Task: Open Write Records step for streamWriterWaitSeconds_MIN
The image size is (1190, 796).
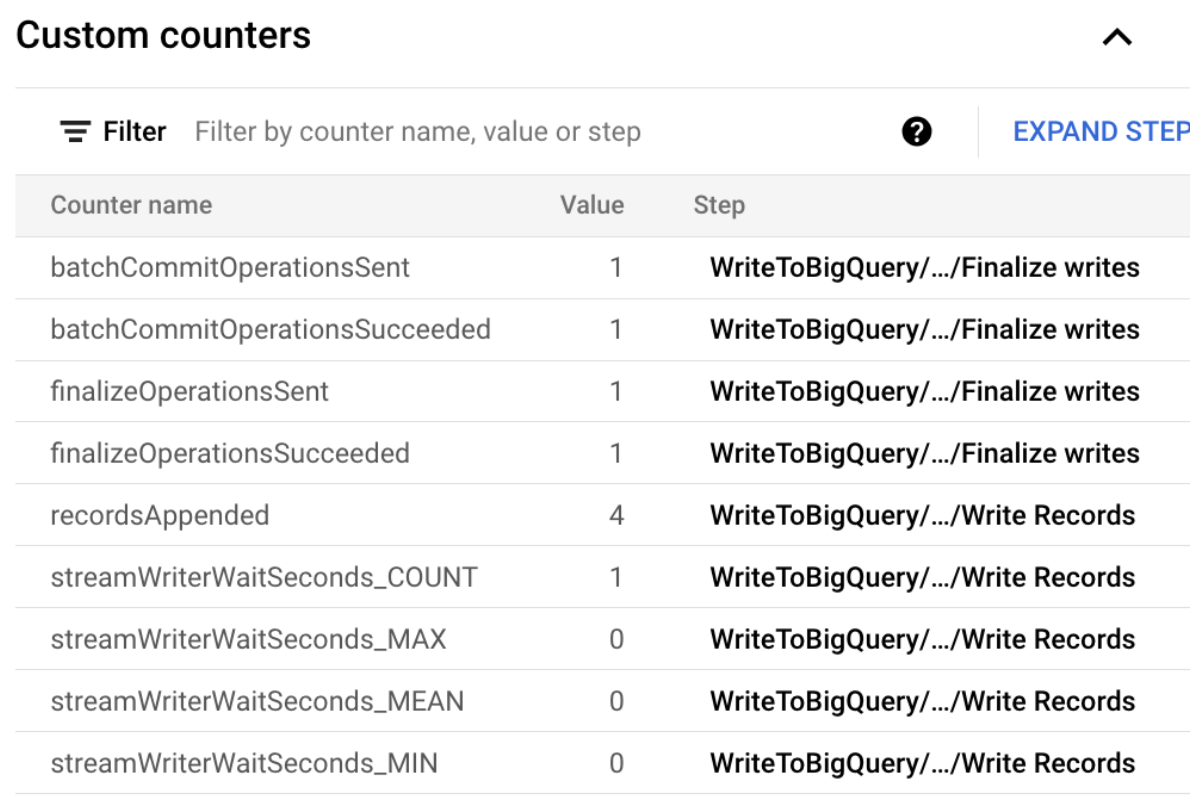Action: pyautogui.click(x=922, y=763)
